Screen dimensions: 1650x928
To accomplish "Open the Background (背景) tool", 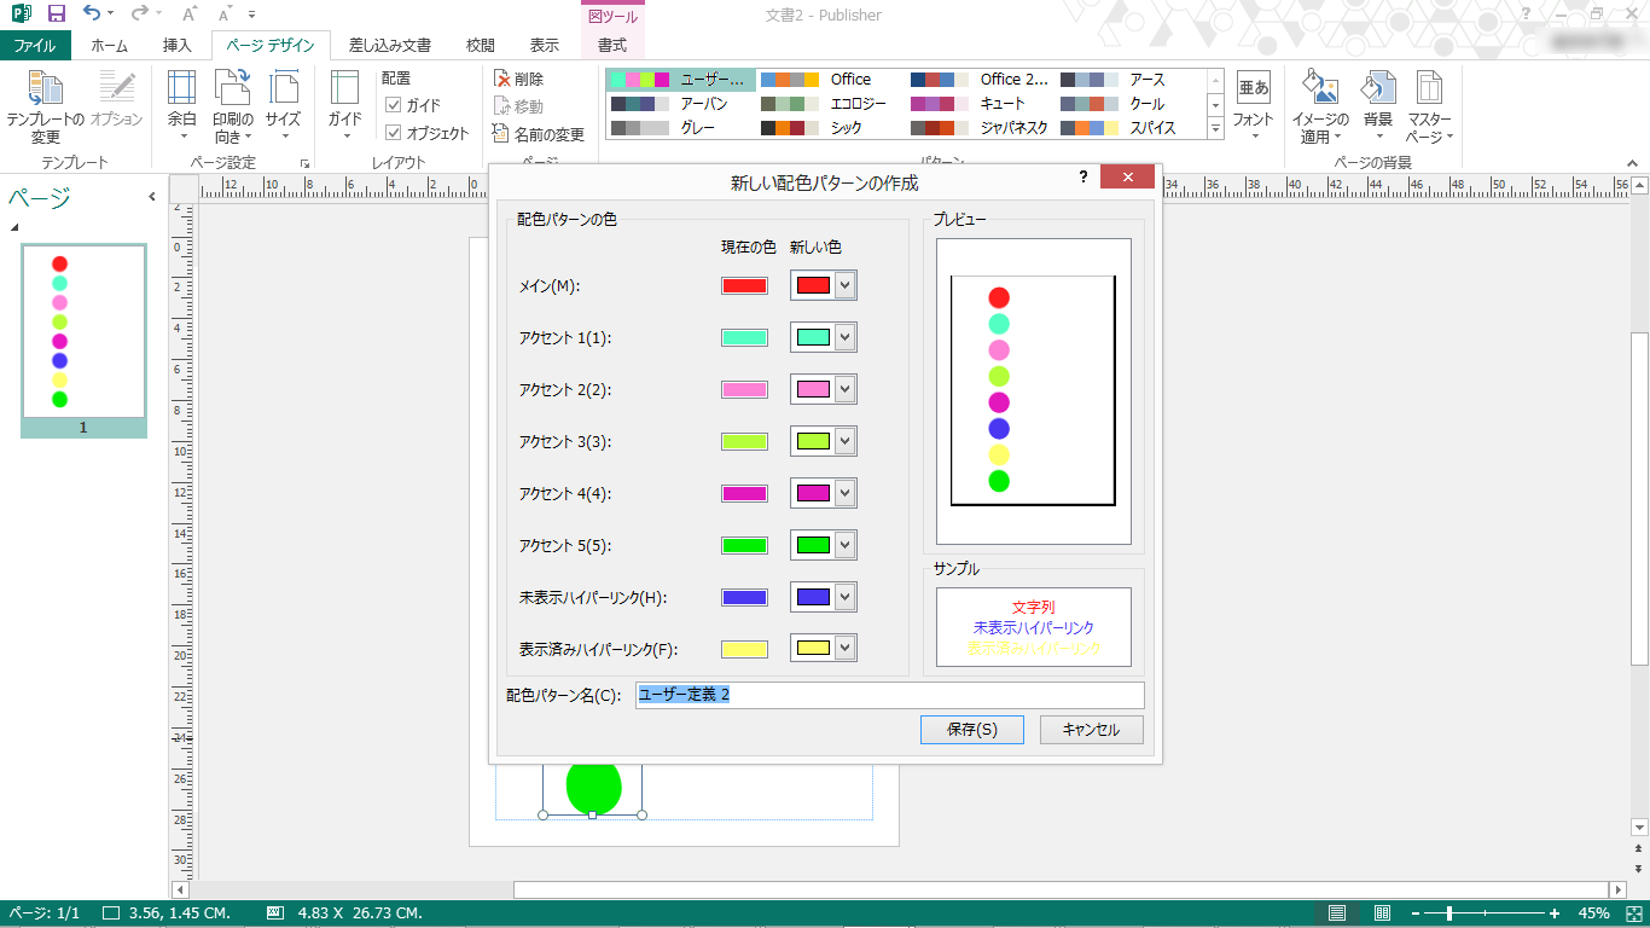I will pyautogui.click(x=1378, y=106).
